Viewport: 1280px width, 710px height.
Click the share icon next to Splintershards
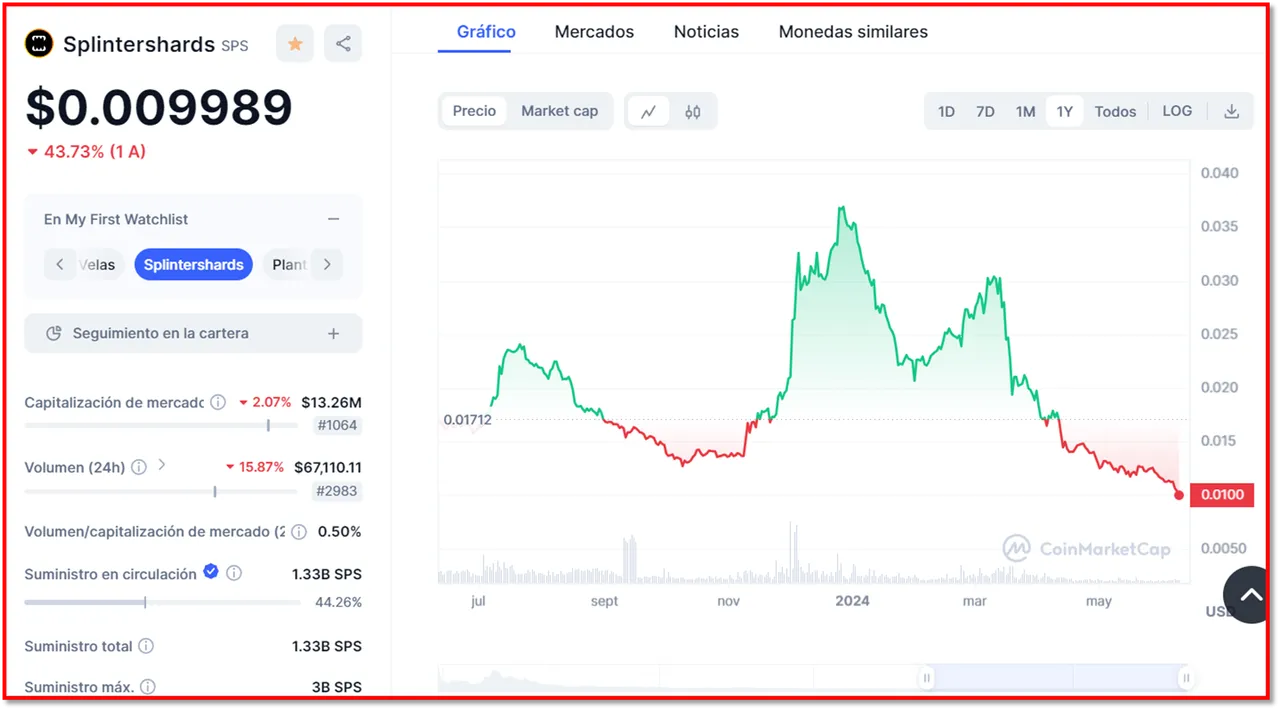coord(343,44)
